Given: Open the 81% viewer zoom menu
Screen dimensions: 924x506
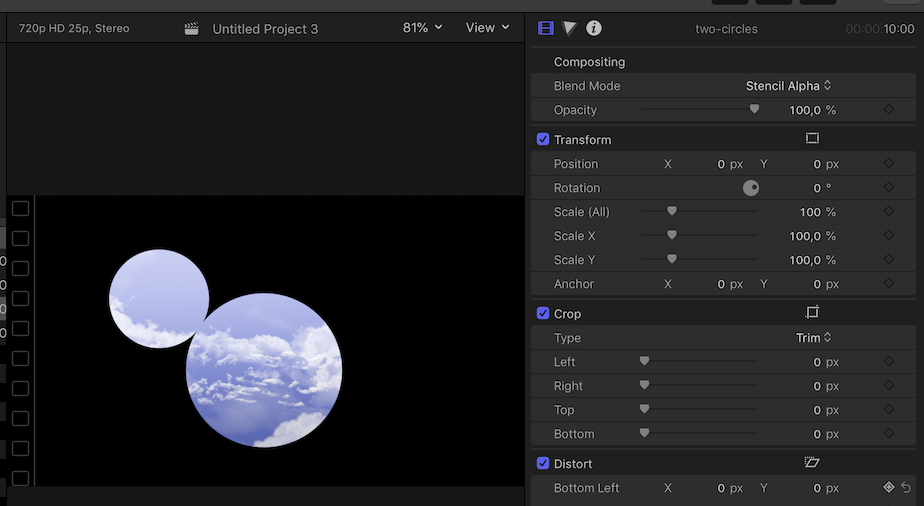Looking at the screenshot, I should [422, 28].
